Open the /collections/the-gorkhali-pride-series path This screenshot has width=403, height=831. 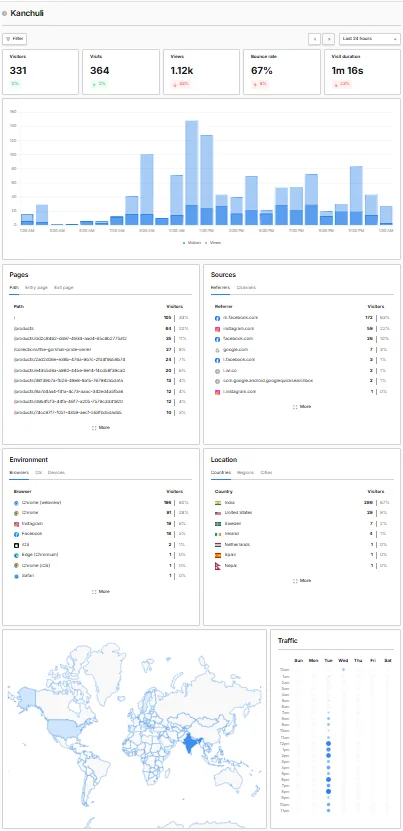(53, 349)
